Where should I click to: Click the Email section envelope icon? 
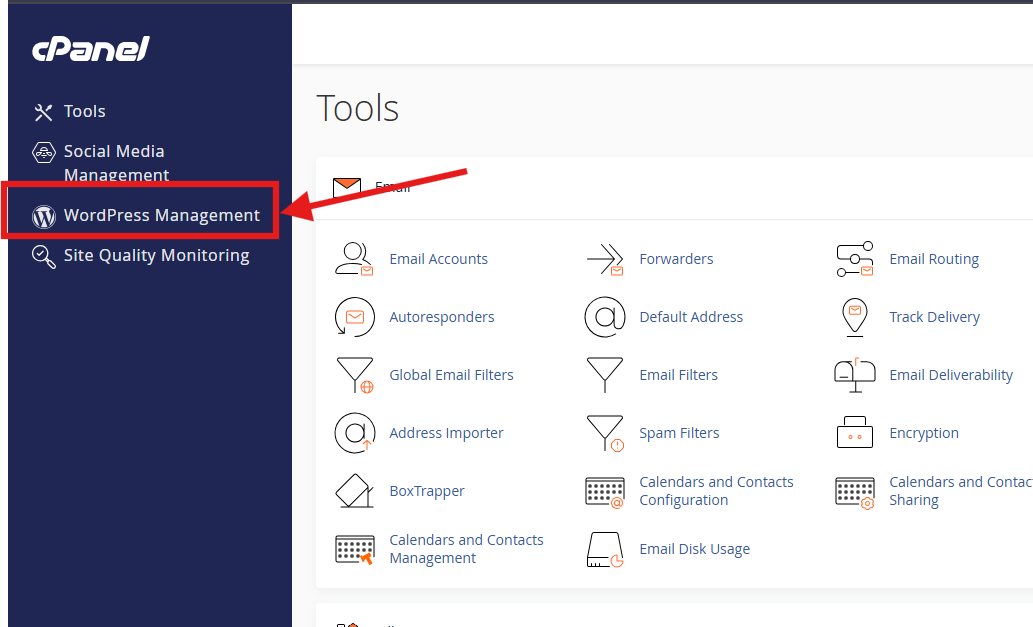click(x=347, y=188)
